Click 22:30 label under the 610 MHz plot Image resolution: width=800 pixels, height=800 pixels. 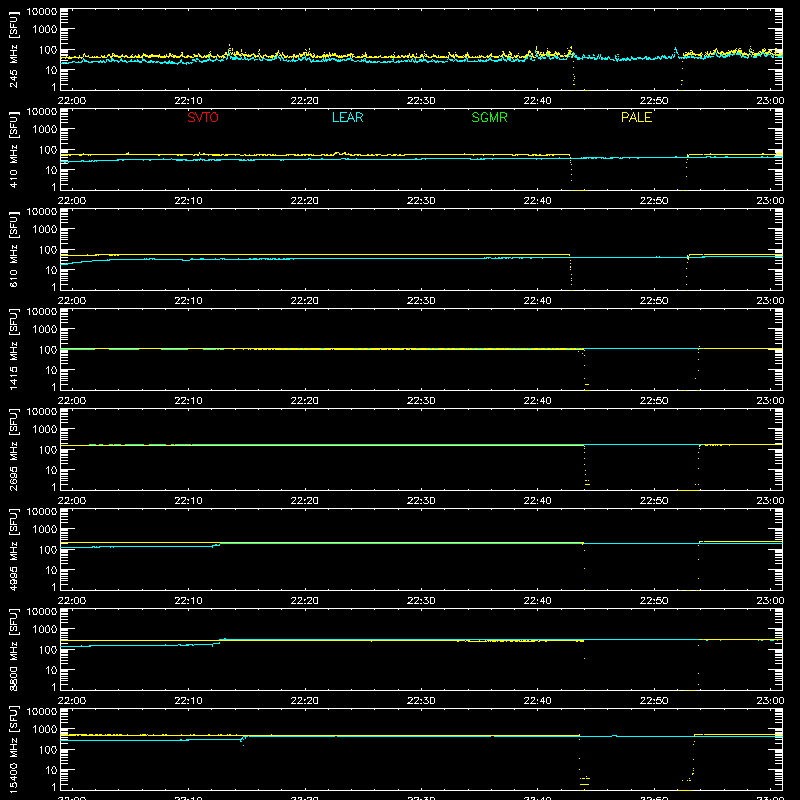[x=421, y=301]
